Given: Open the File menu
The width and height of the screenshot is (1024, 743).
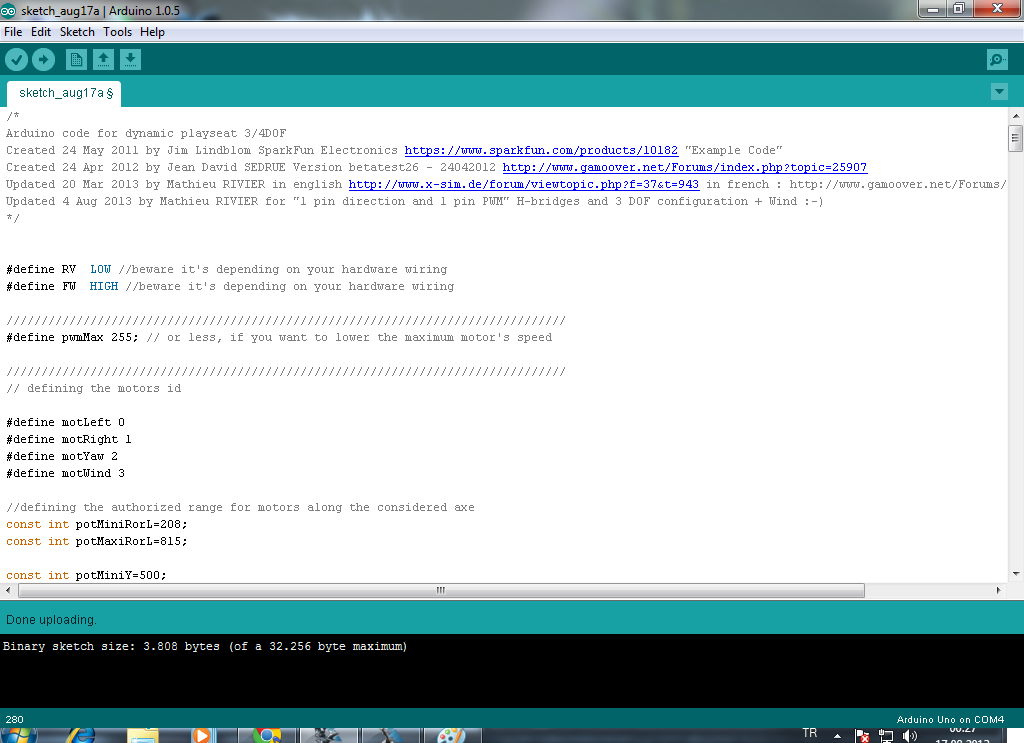Looking at the screenshot, I should tap(13, 32).
